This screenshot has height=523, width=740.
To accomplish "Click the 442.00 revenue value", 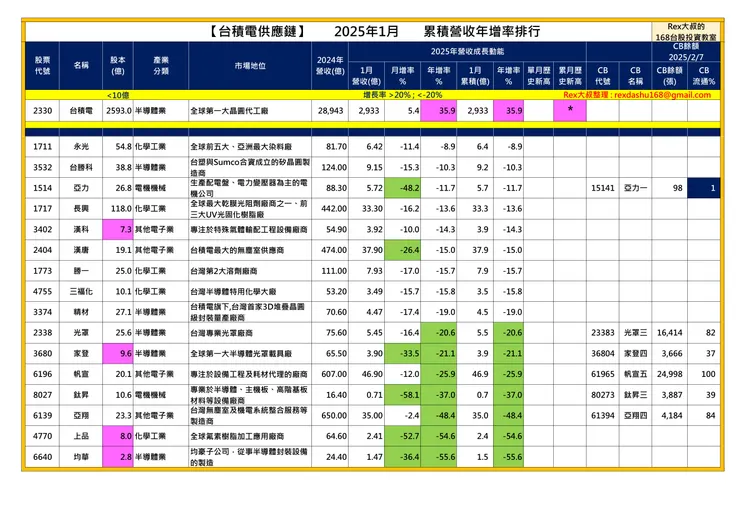I will [334, 209].
